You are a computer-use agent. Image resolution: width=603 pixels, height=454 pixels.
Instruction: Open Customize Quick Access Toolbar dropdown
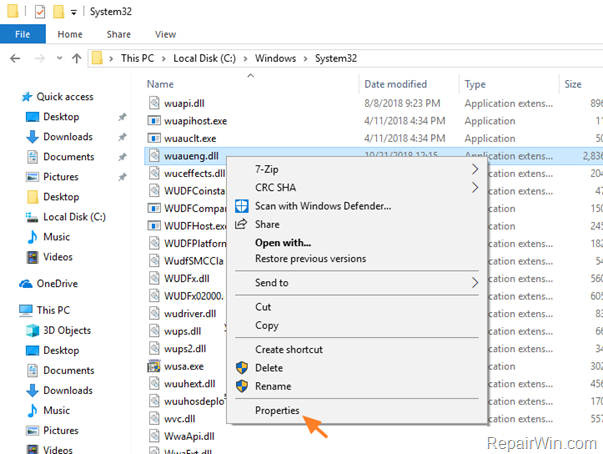click(x=73, y=12)
